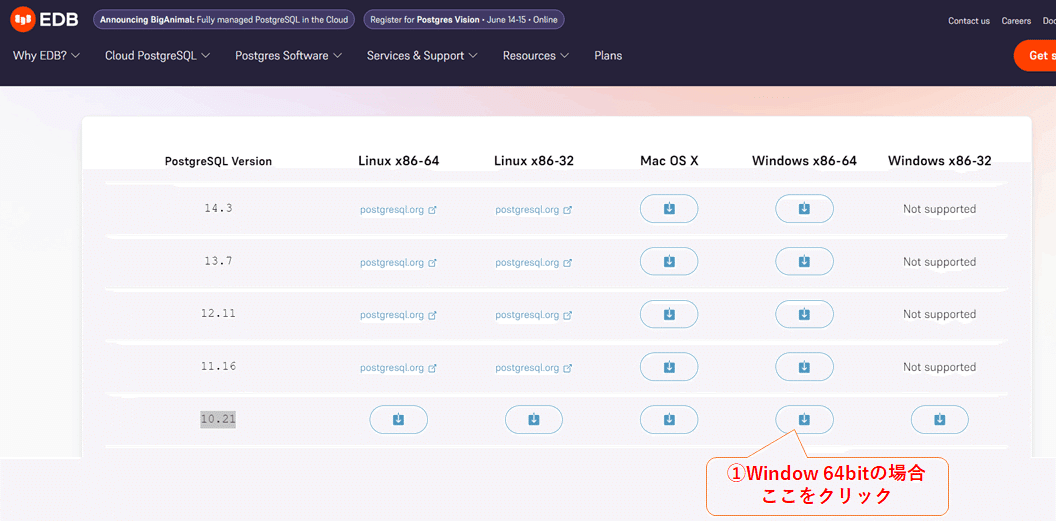
Task: Open postgresql.org link for 13.7 Linux x86-32
Action: (533, 262)
